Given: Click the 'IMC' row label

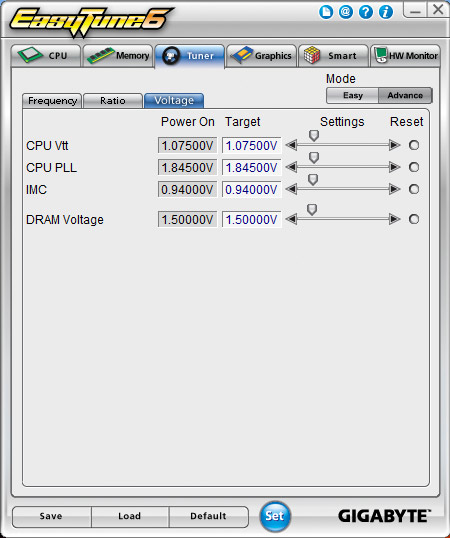Looking at the screenshot, I should click(x=36, y=190).
